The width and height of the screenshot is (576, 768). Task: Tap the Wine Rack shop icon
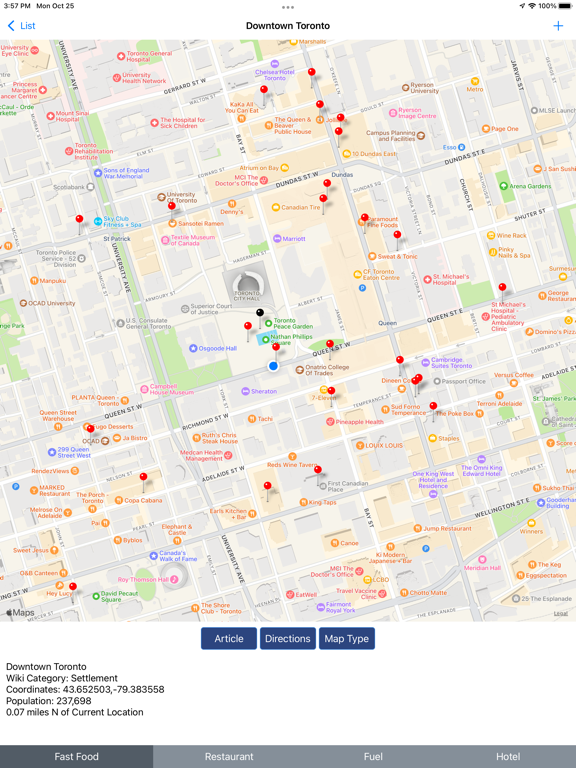pyautogui.click(x=491, y=235)
